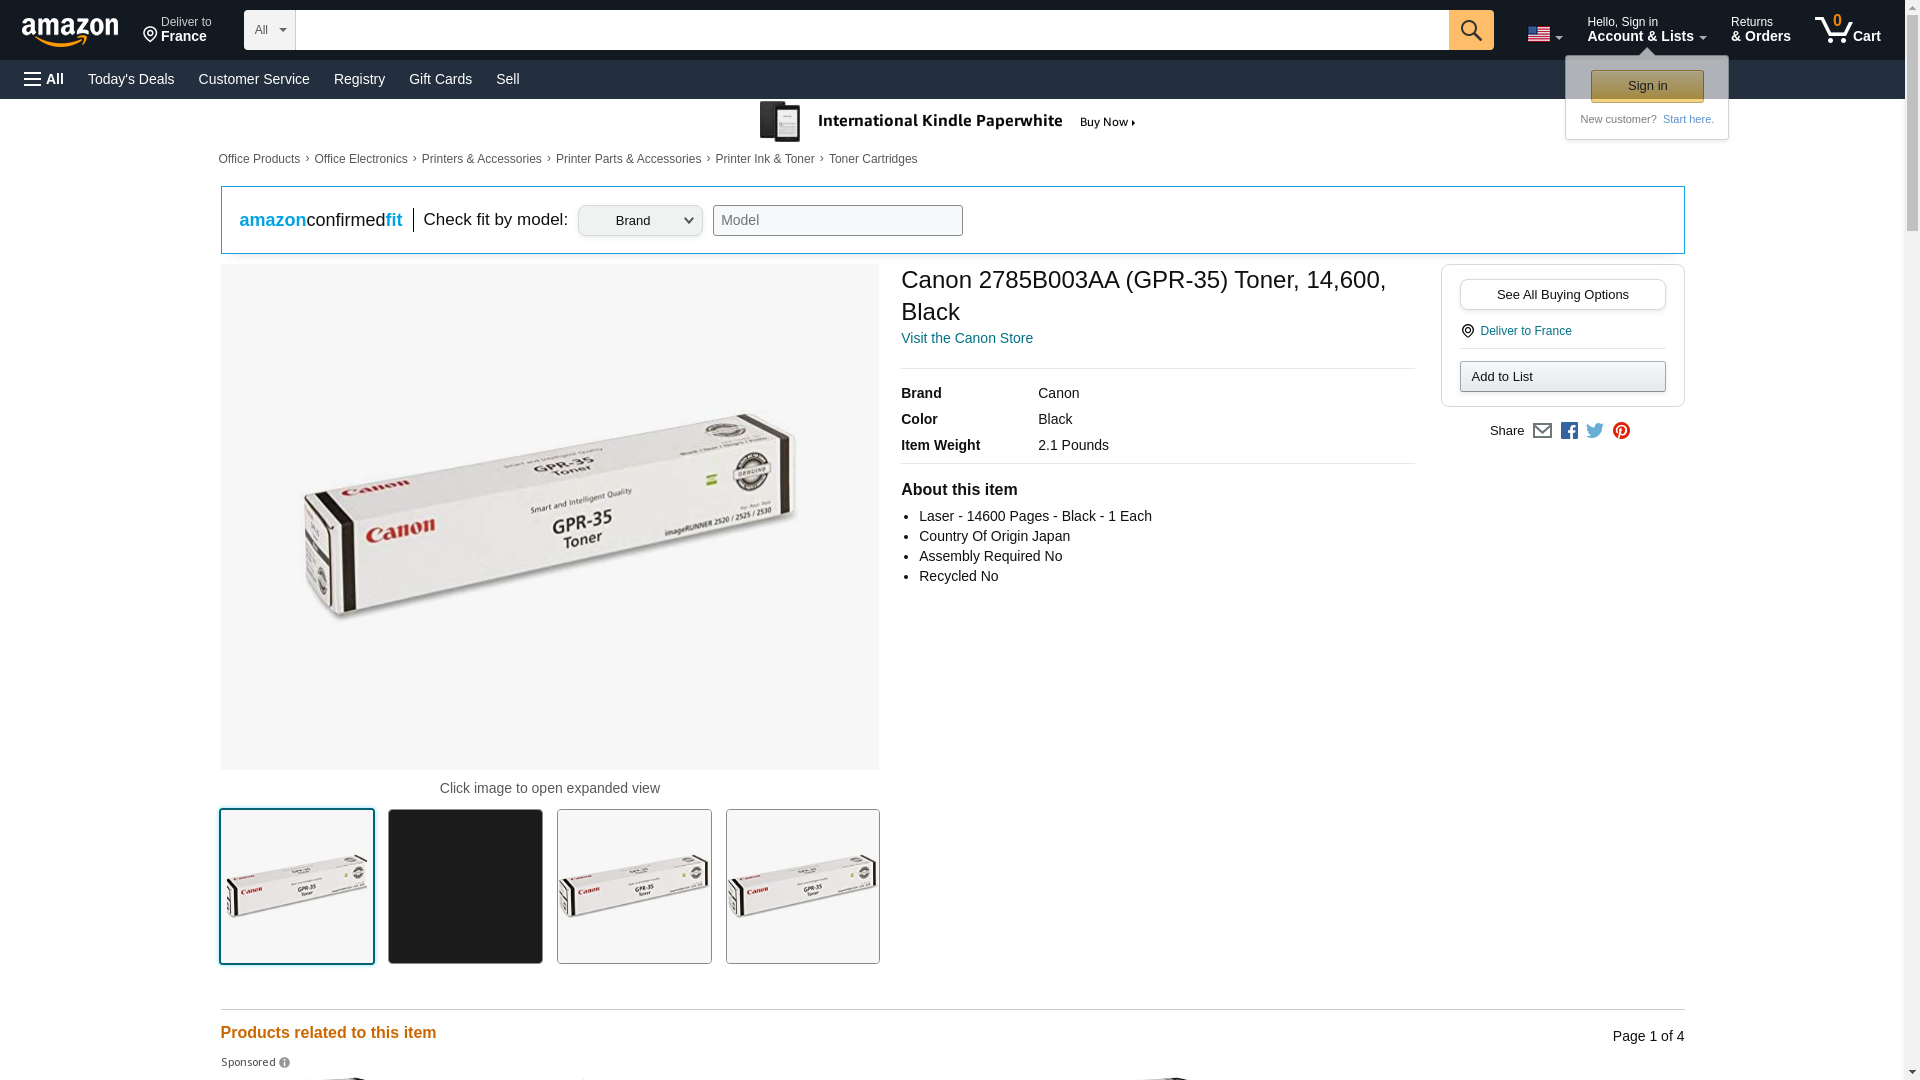The image size is (1920, 1080).
Task: Share on Twitter icon
Action: (x=1595, y=431)
